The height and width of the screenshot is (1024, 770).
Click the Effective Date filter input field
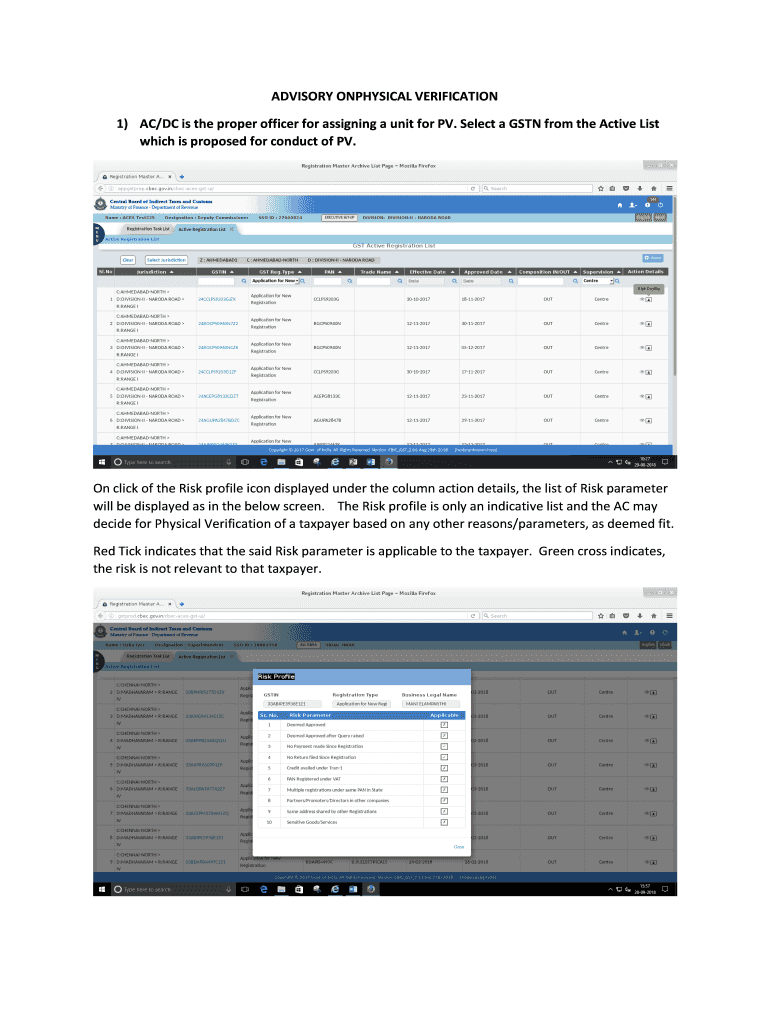[x=425, y=282]
